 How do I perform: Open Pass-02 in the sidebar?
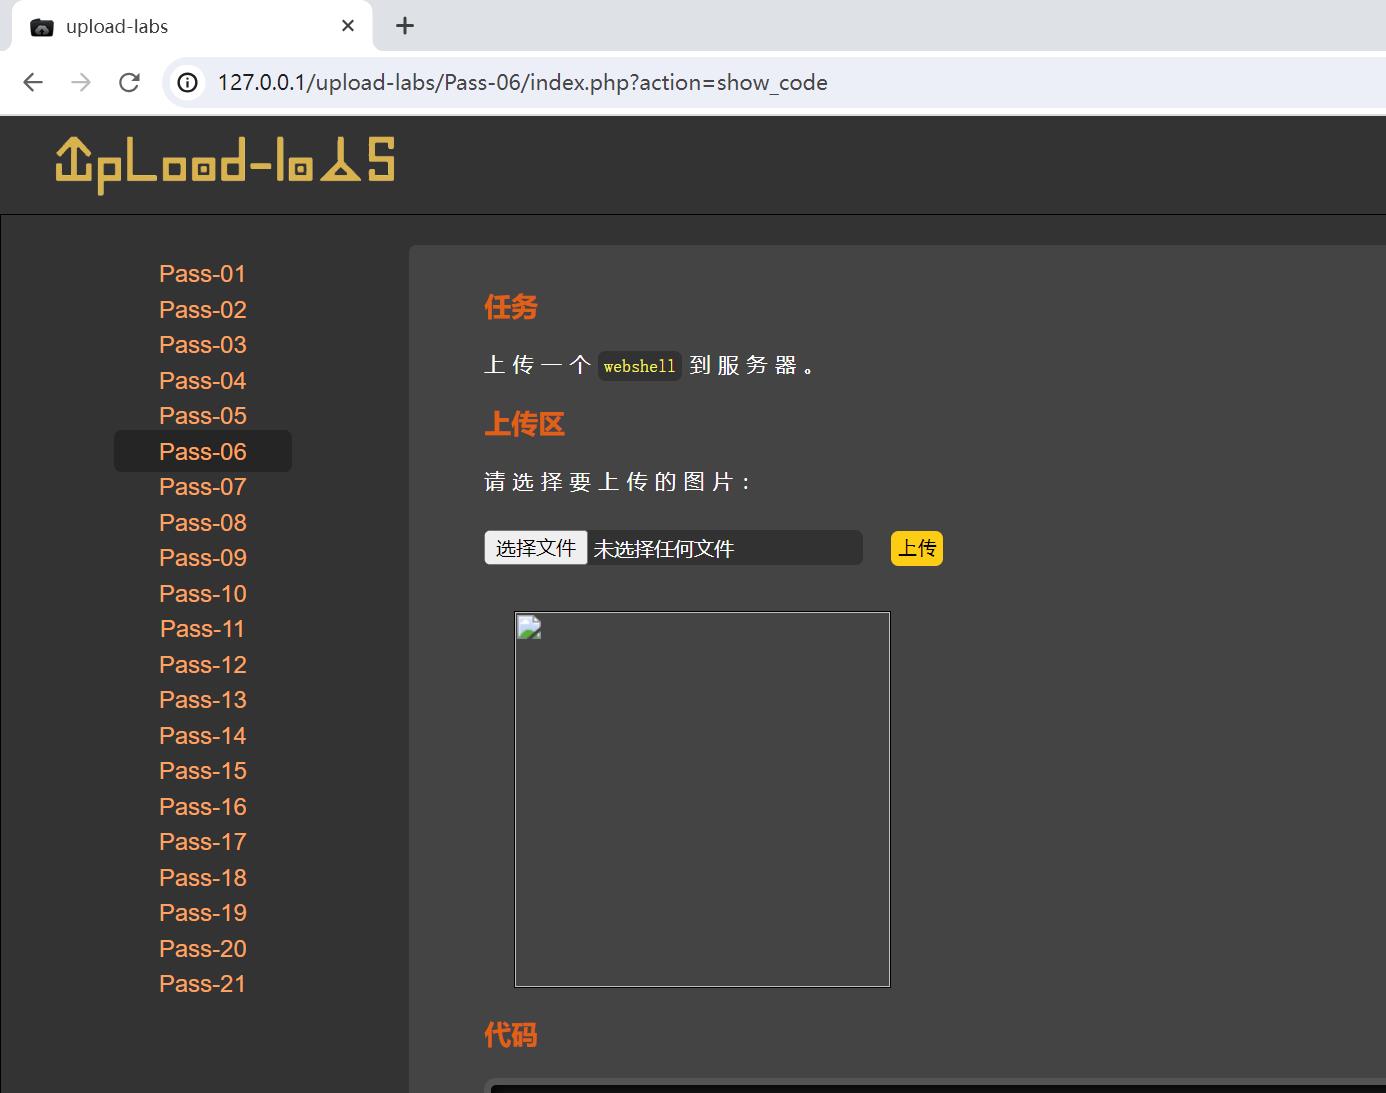pos(202,310)
